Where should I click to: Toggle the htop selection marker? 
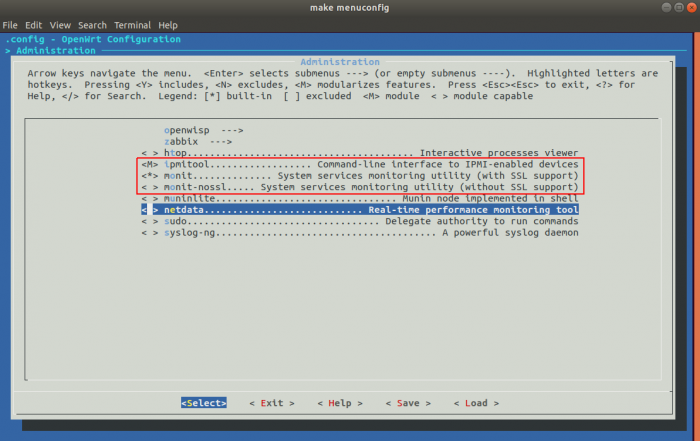(x=149, y=152)
